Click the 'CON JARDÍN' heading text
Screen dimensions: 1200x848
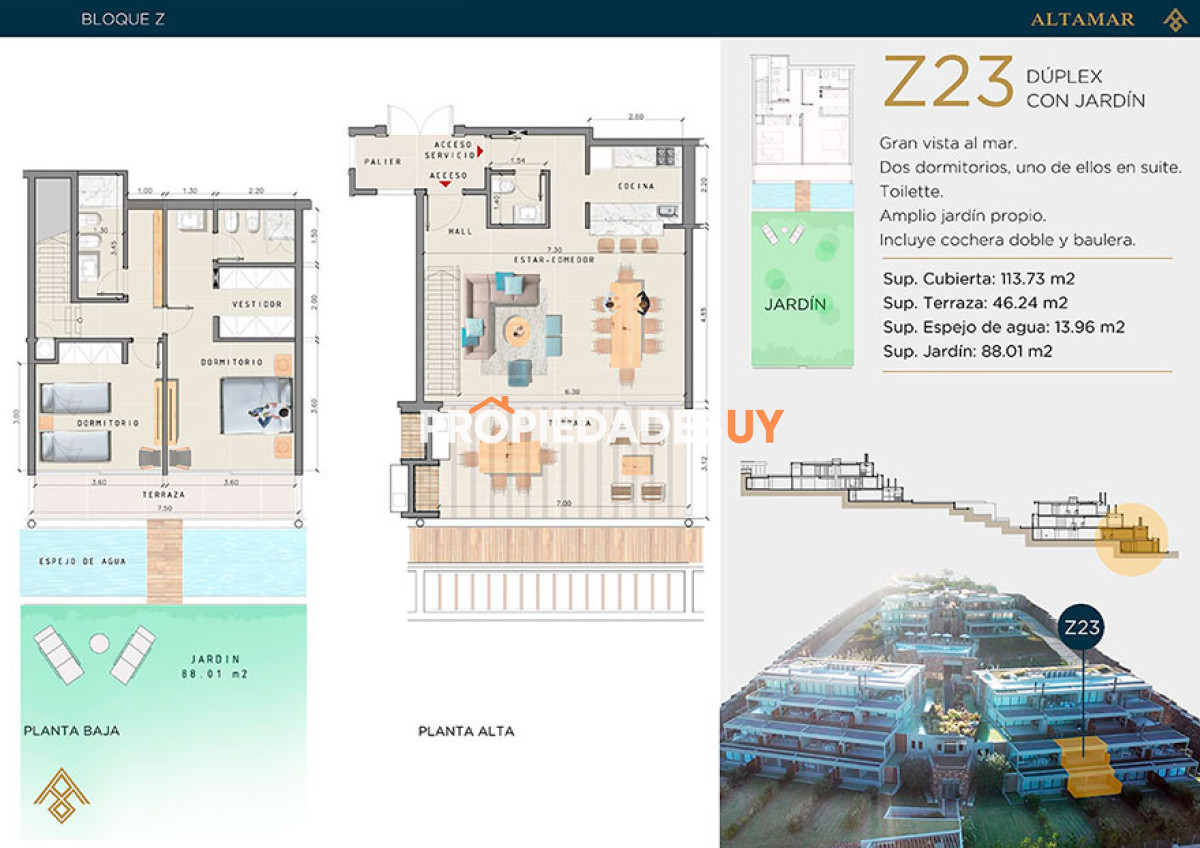pyautogui.click(x=1086, y=100)
